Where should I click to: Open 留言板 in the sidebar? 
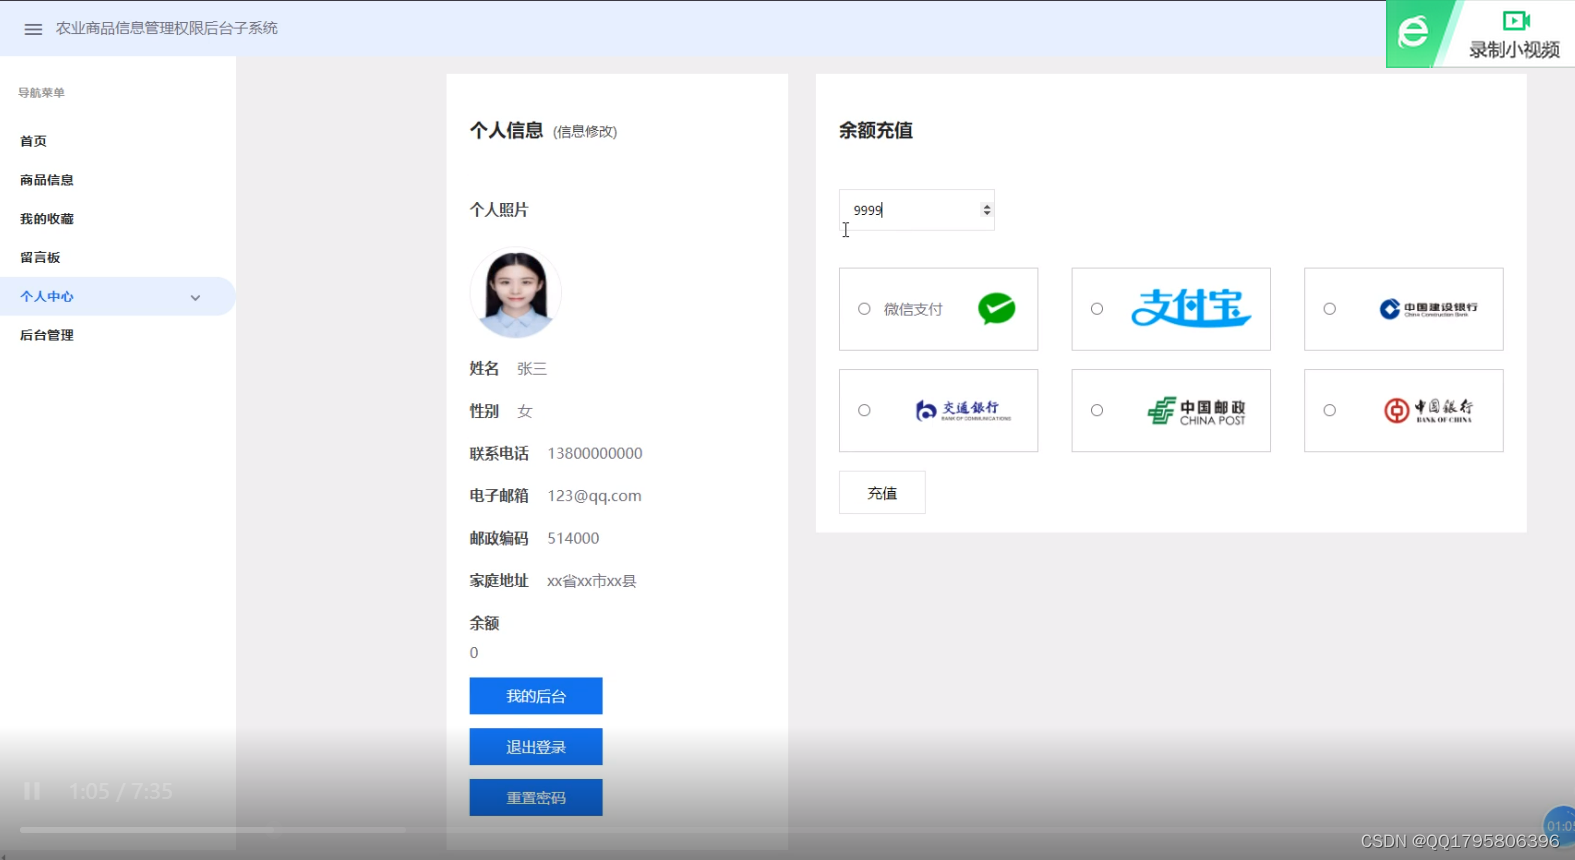coord(40,258)
